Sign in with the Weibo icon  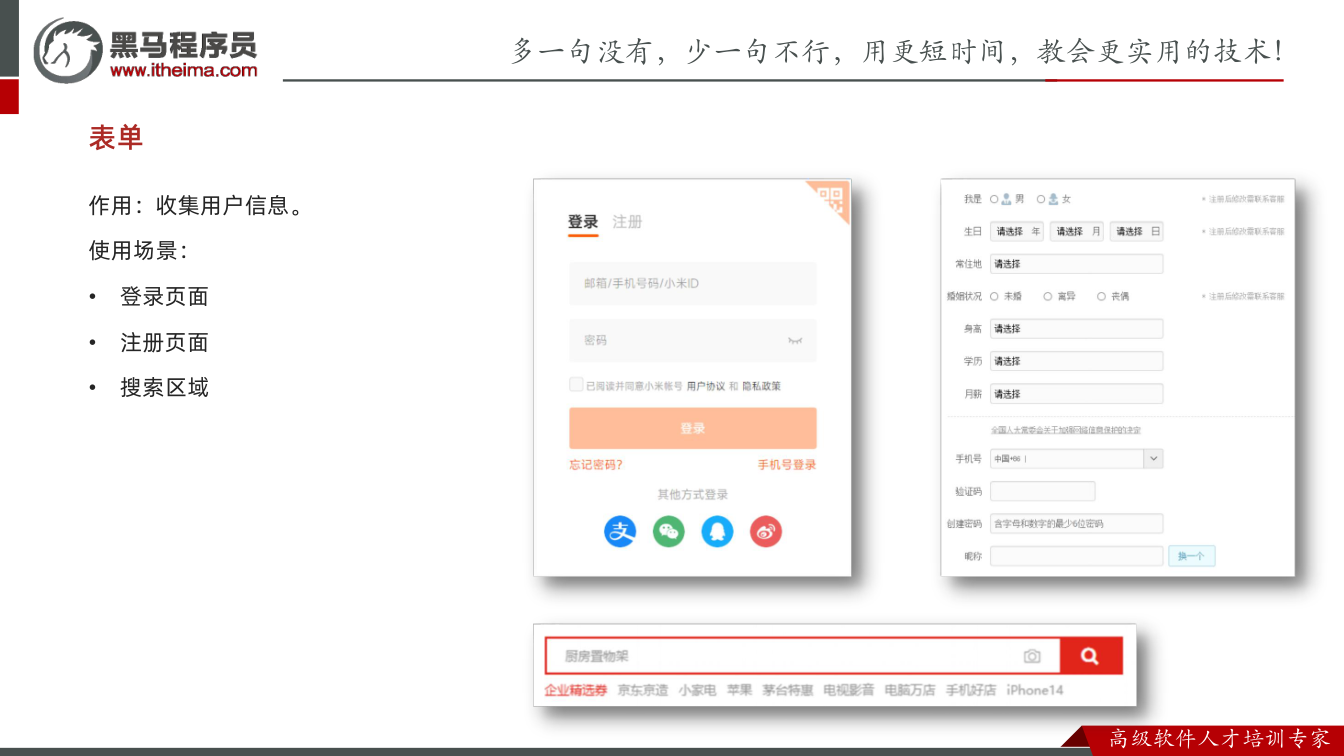tap(766, 531)
